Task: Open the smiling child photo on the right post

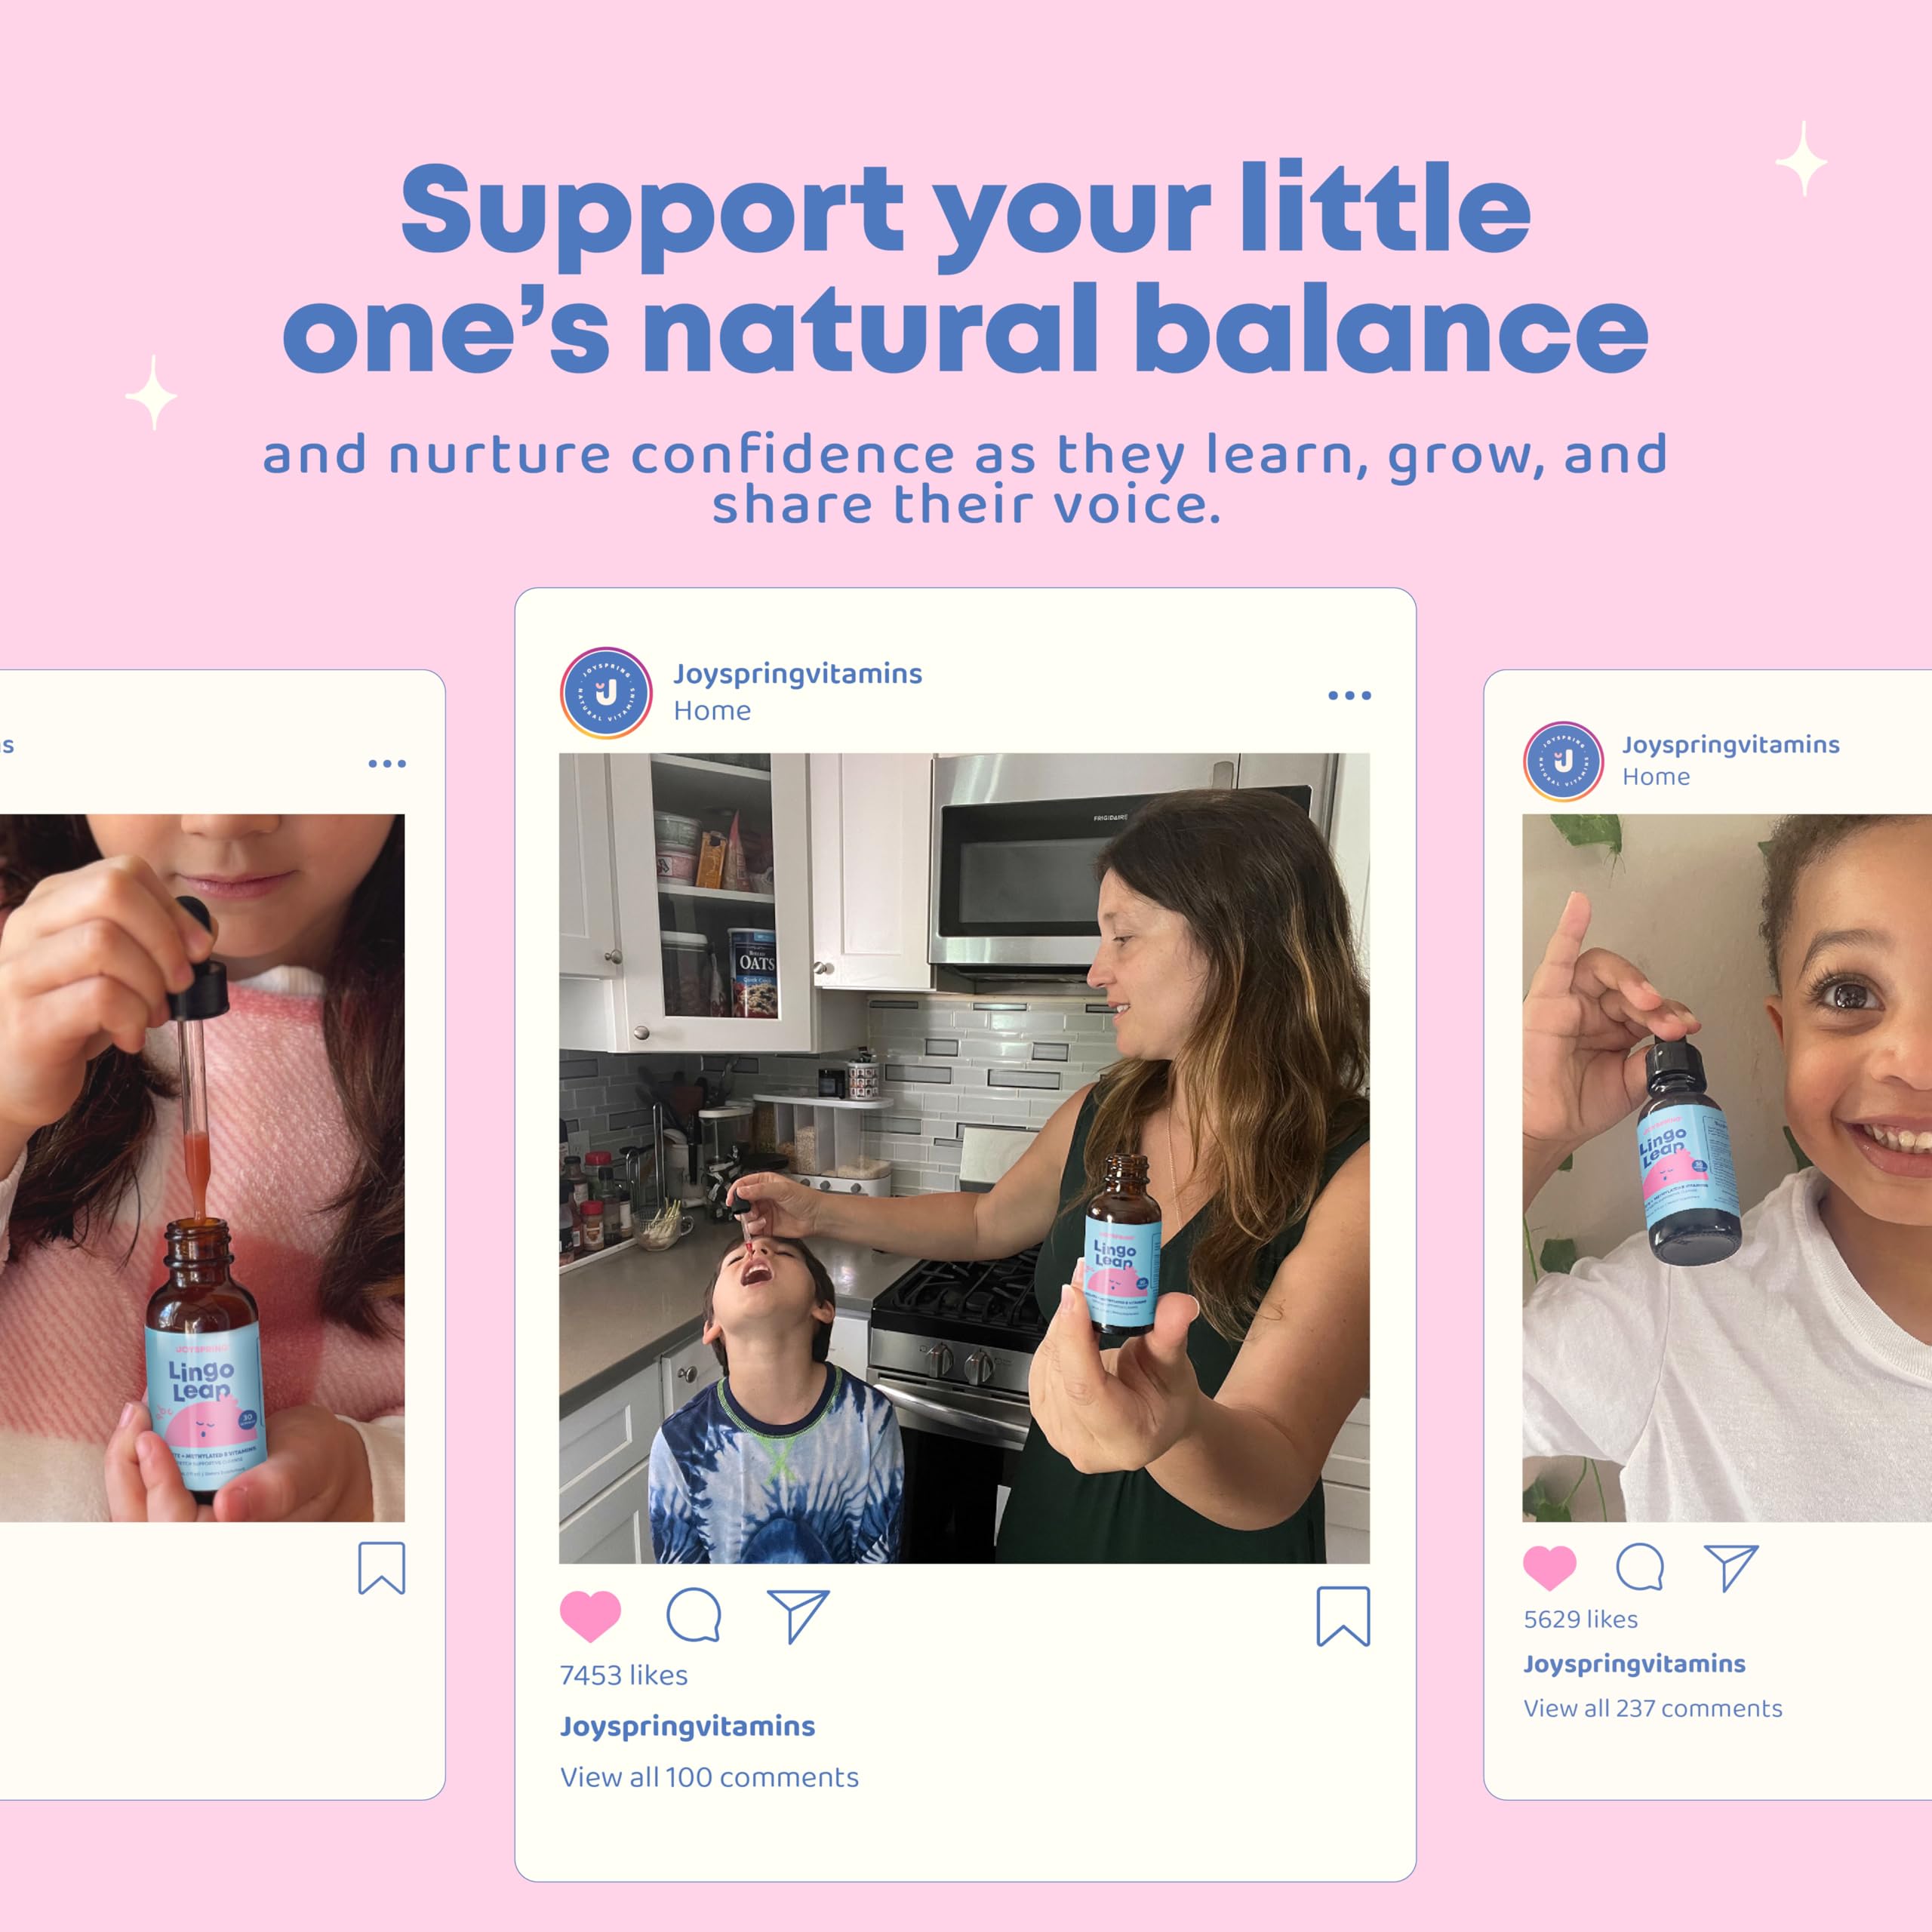Action: click(x=1727, y=1168)
